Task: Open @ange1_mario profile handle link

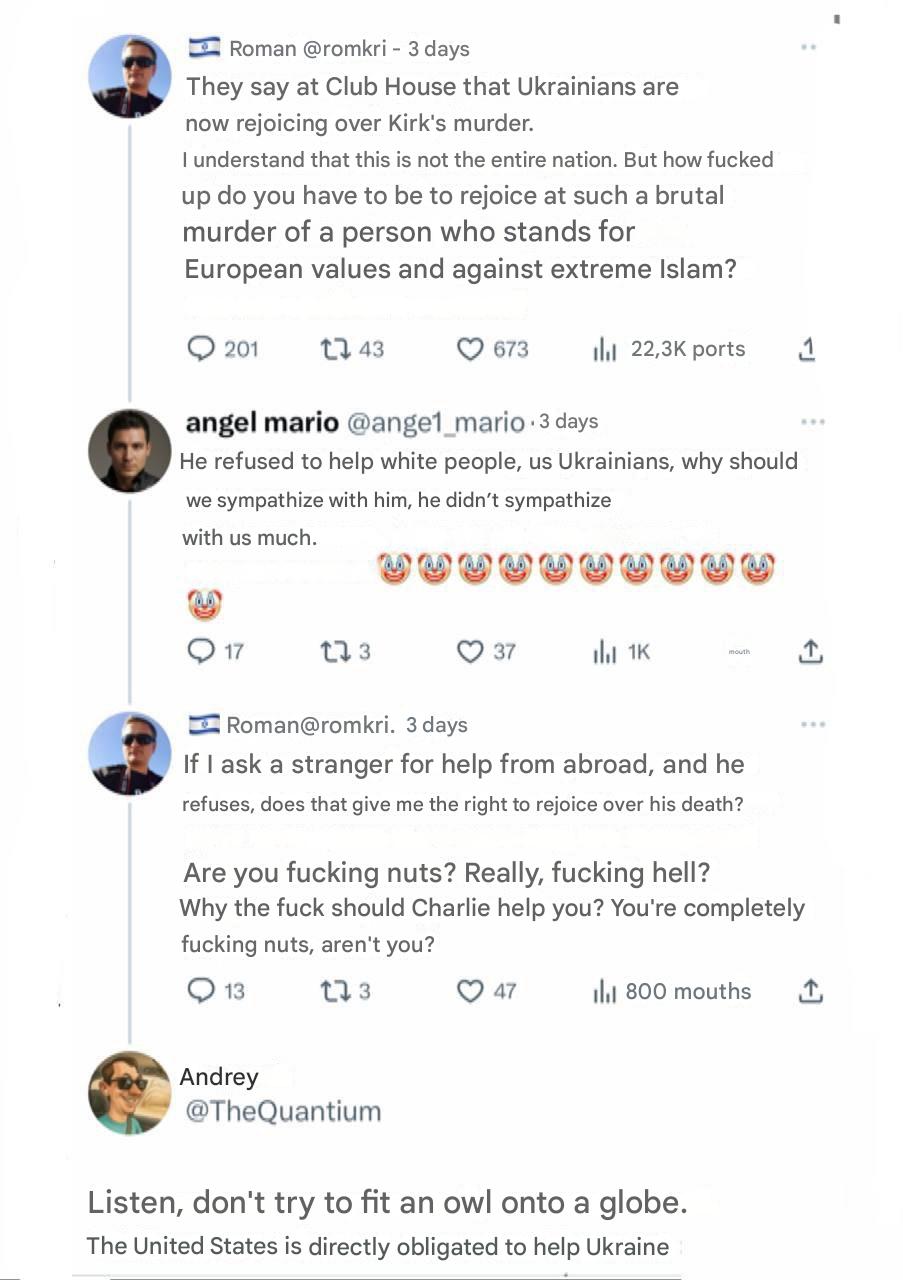Action: [x=435, y=423]
